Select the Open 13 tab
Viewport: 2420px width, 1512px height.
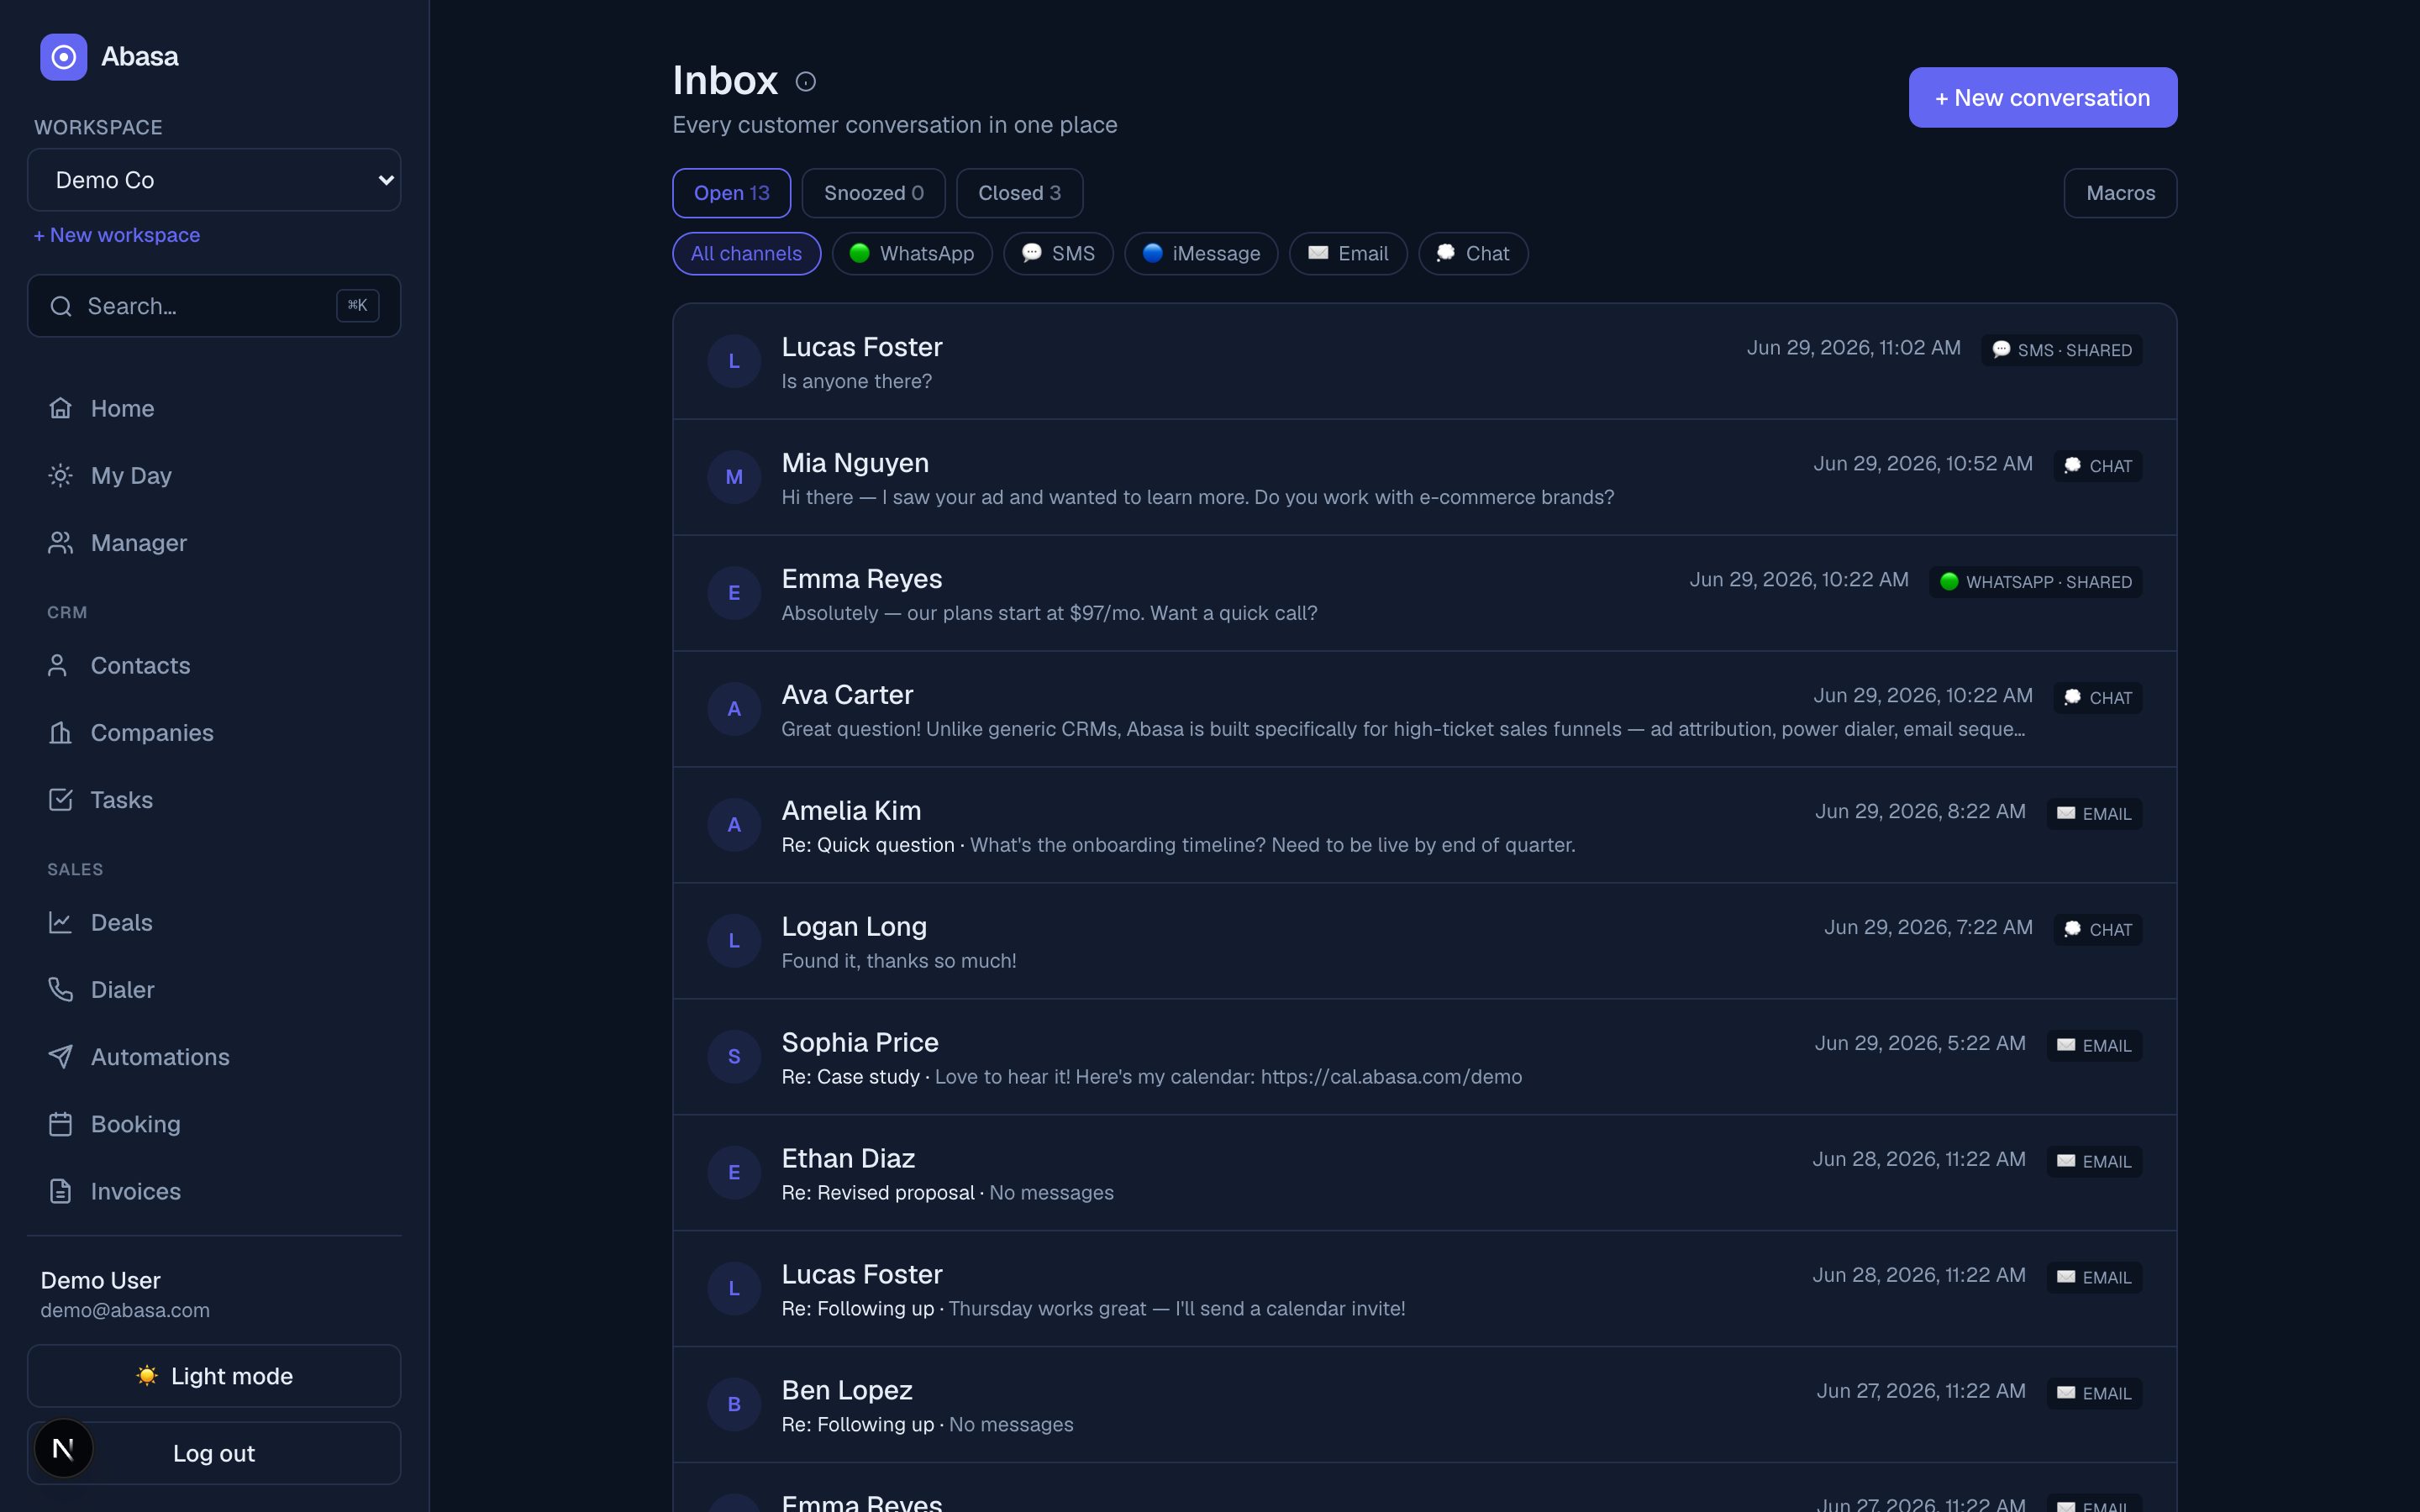[732, 193]
